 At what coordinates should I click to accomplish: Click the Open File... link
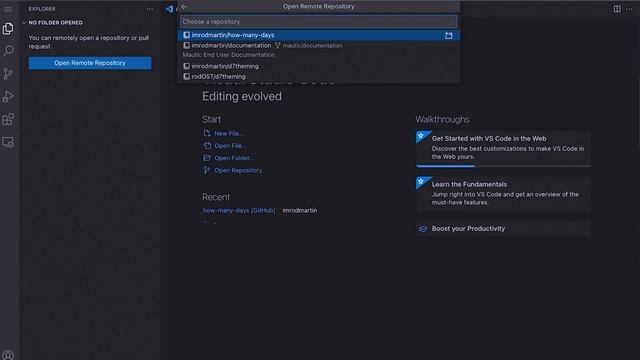coord(231,146)
